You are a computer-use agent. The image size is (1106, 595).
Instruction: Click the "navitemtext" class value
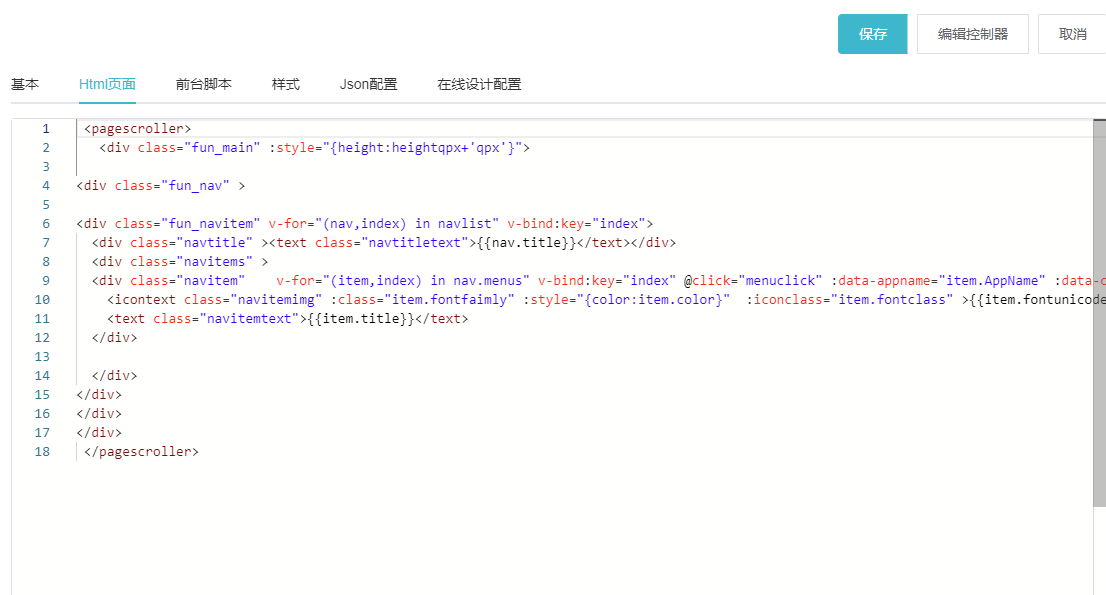pos(249,319)
